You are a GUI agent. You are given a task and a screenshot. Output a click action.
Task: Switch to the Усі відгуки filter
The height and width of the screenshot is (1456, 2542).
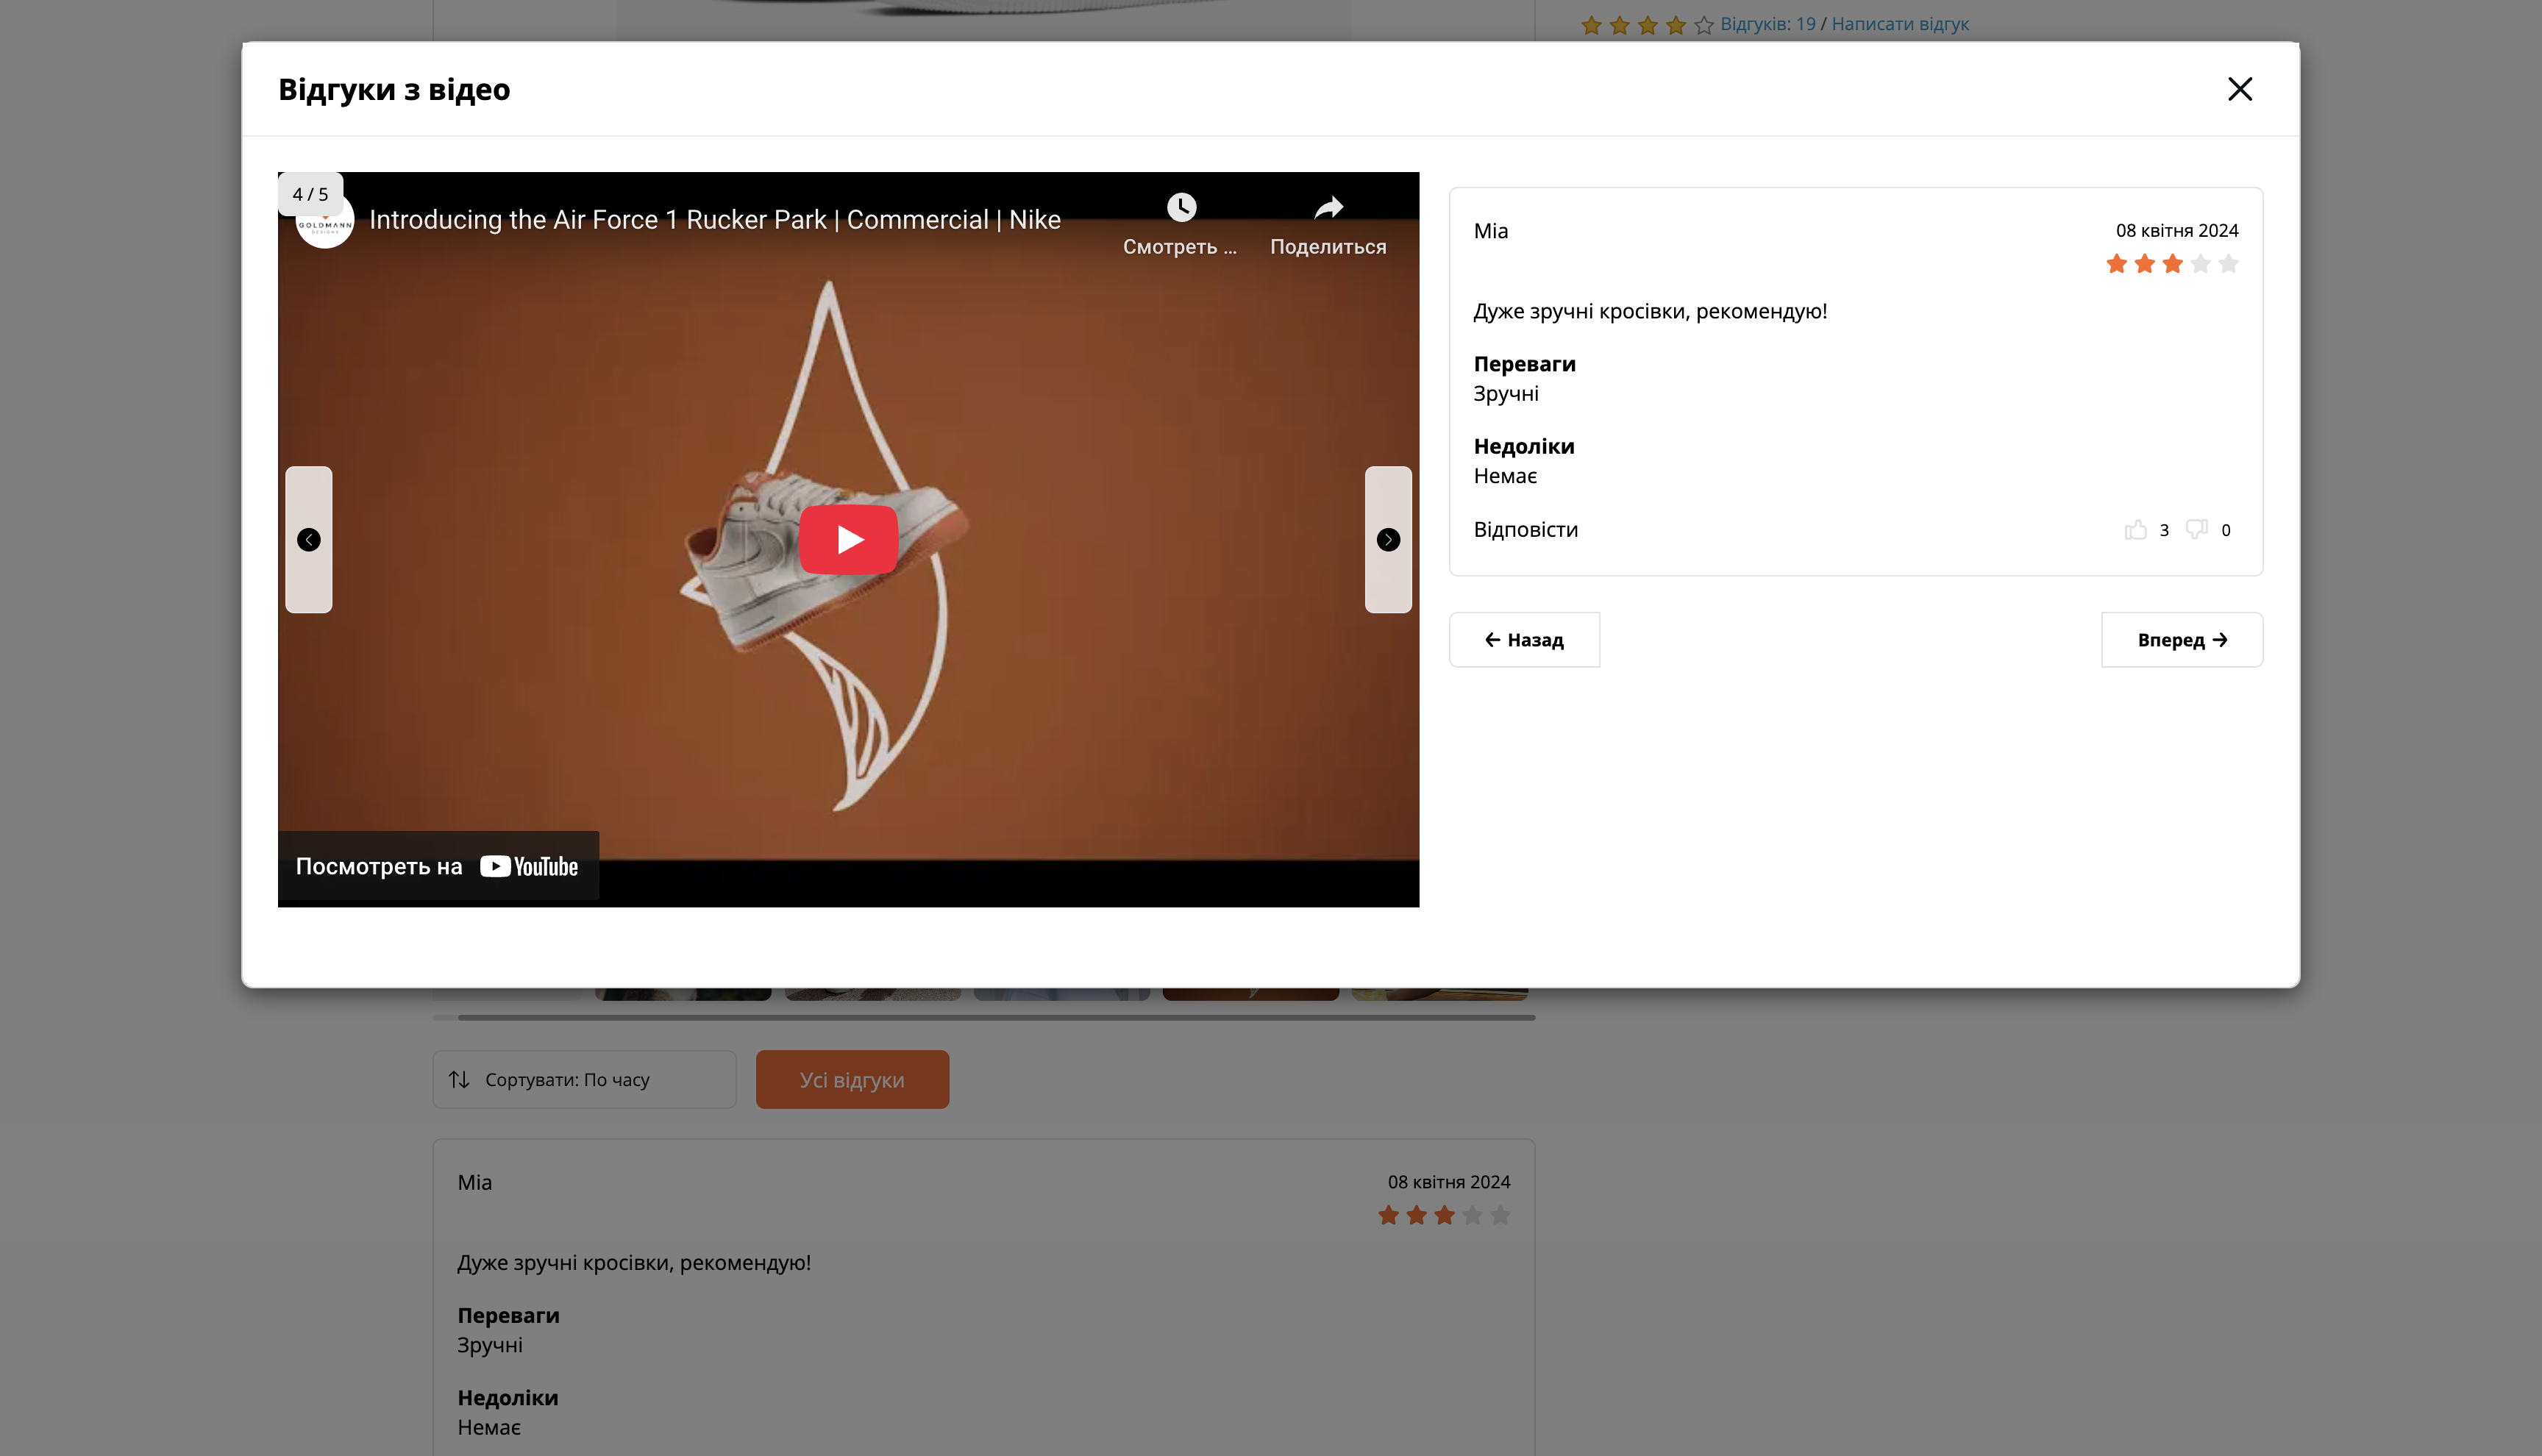(852, 1079)
